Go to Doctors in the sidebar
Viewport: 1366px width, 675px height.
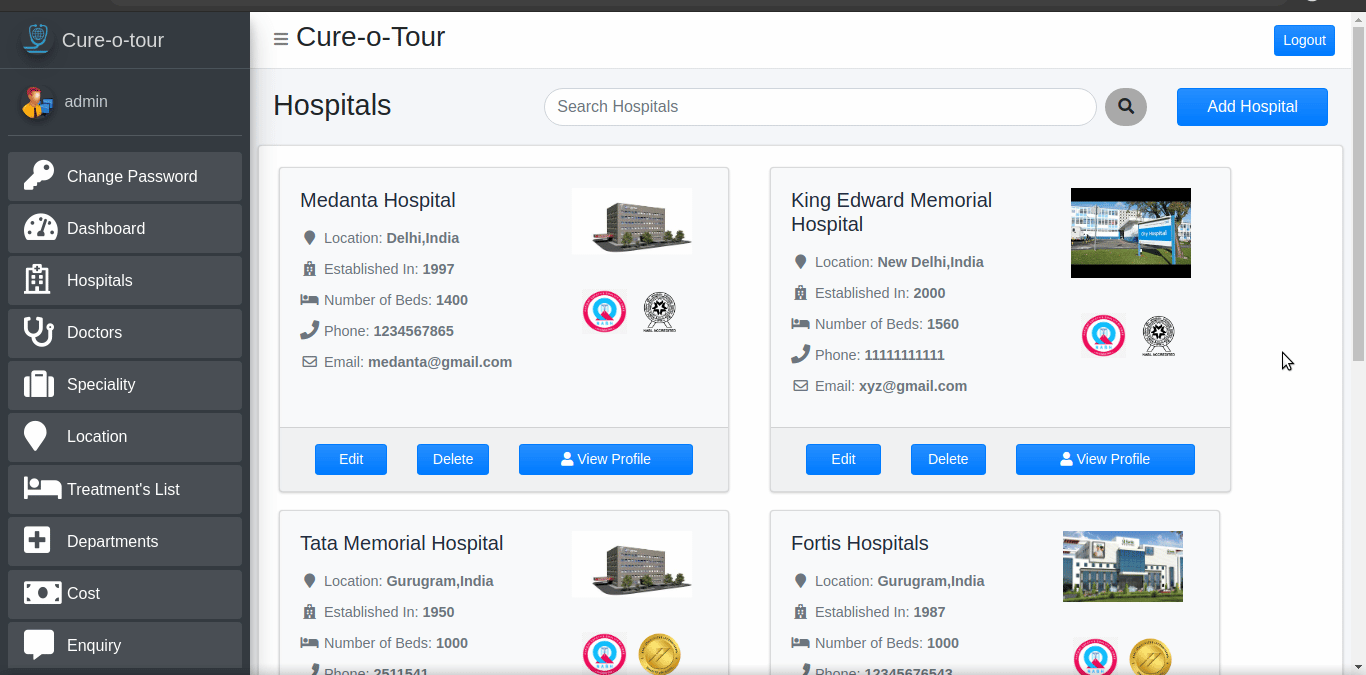125,332
